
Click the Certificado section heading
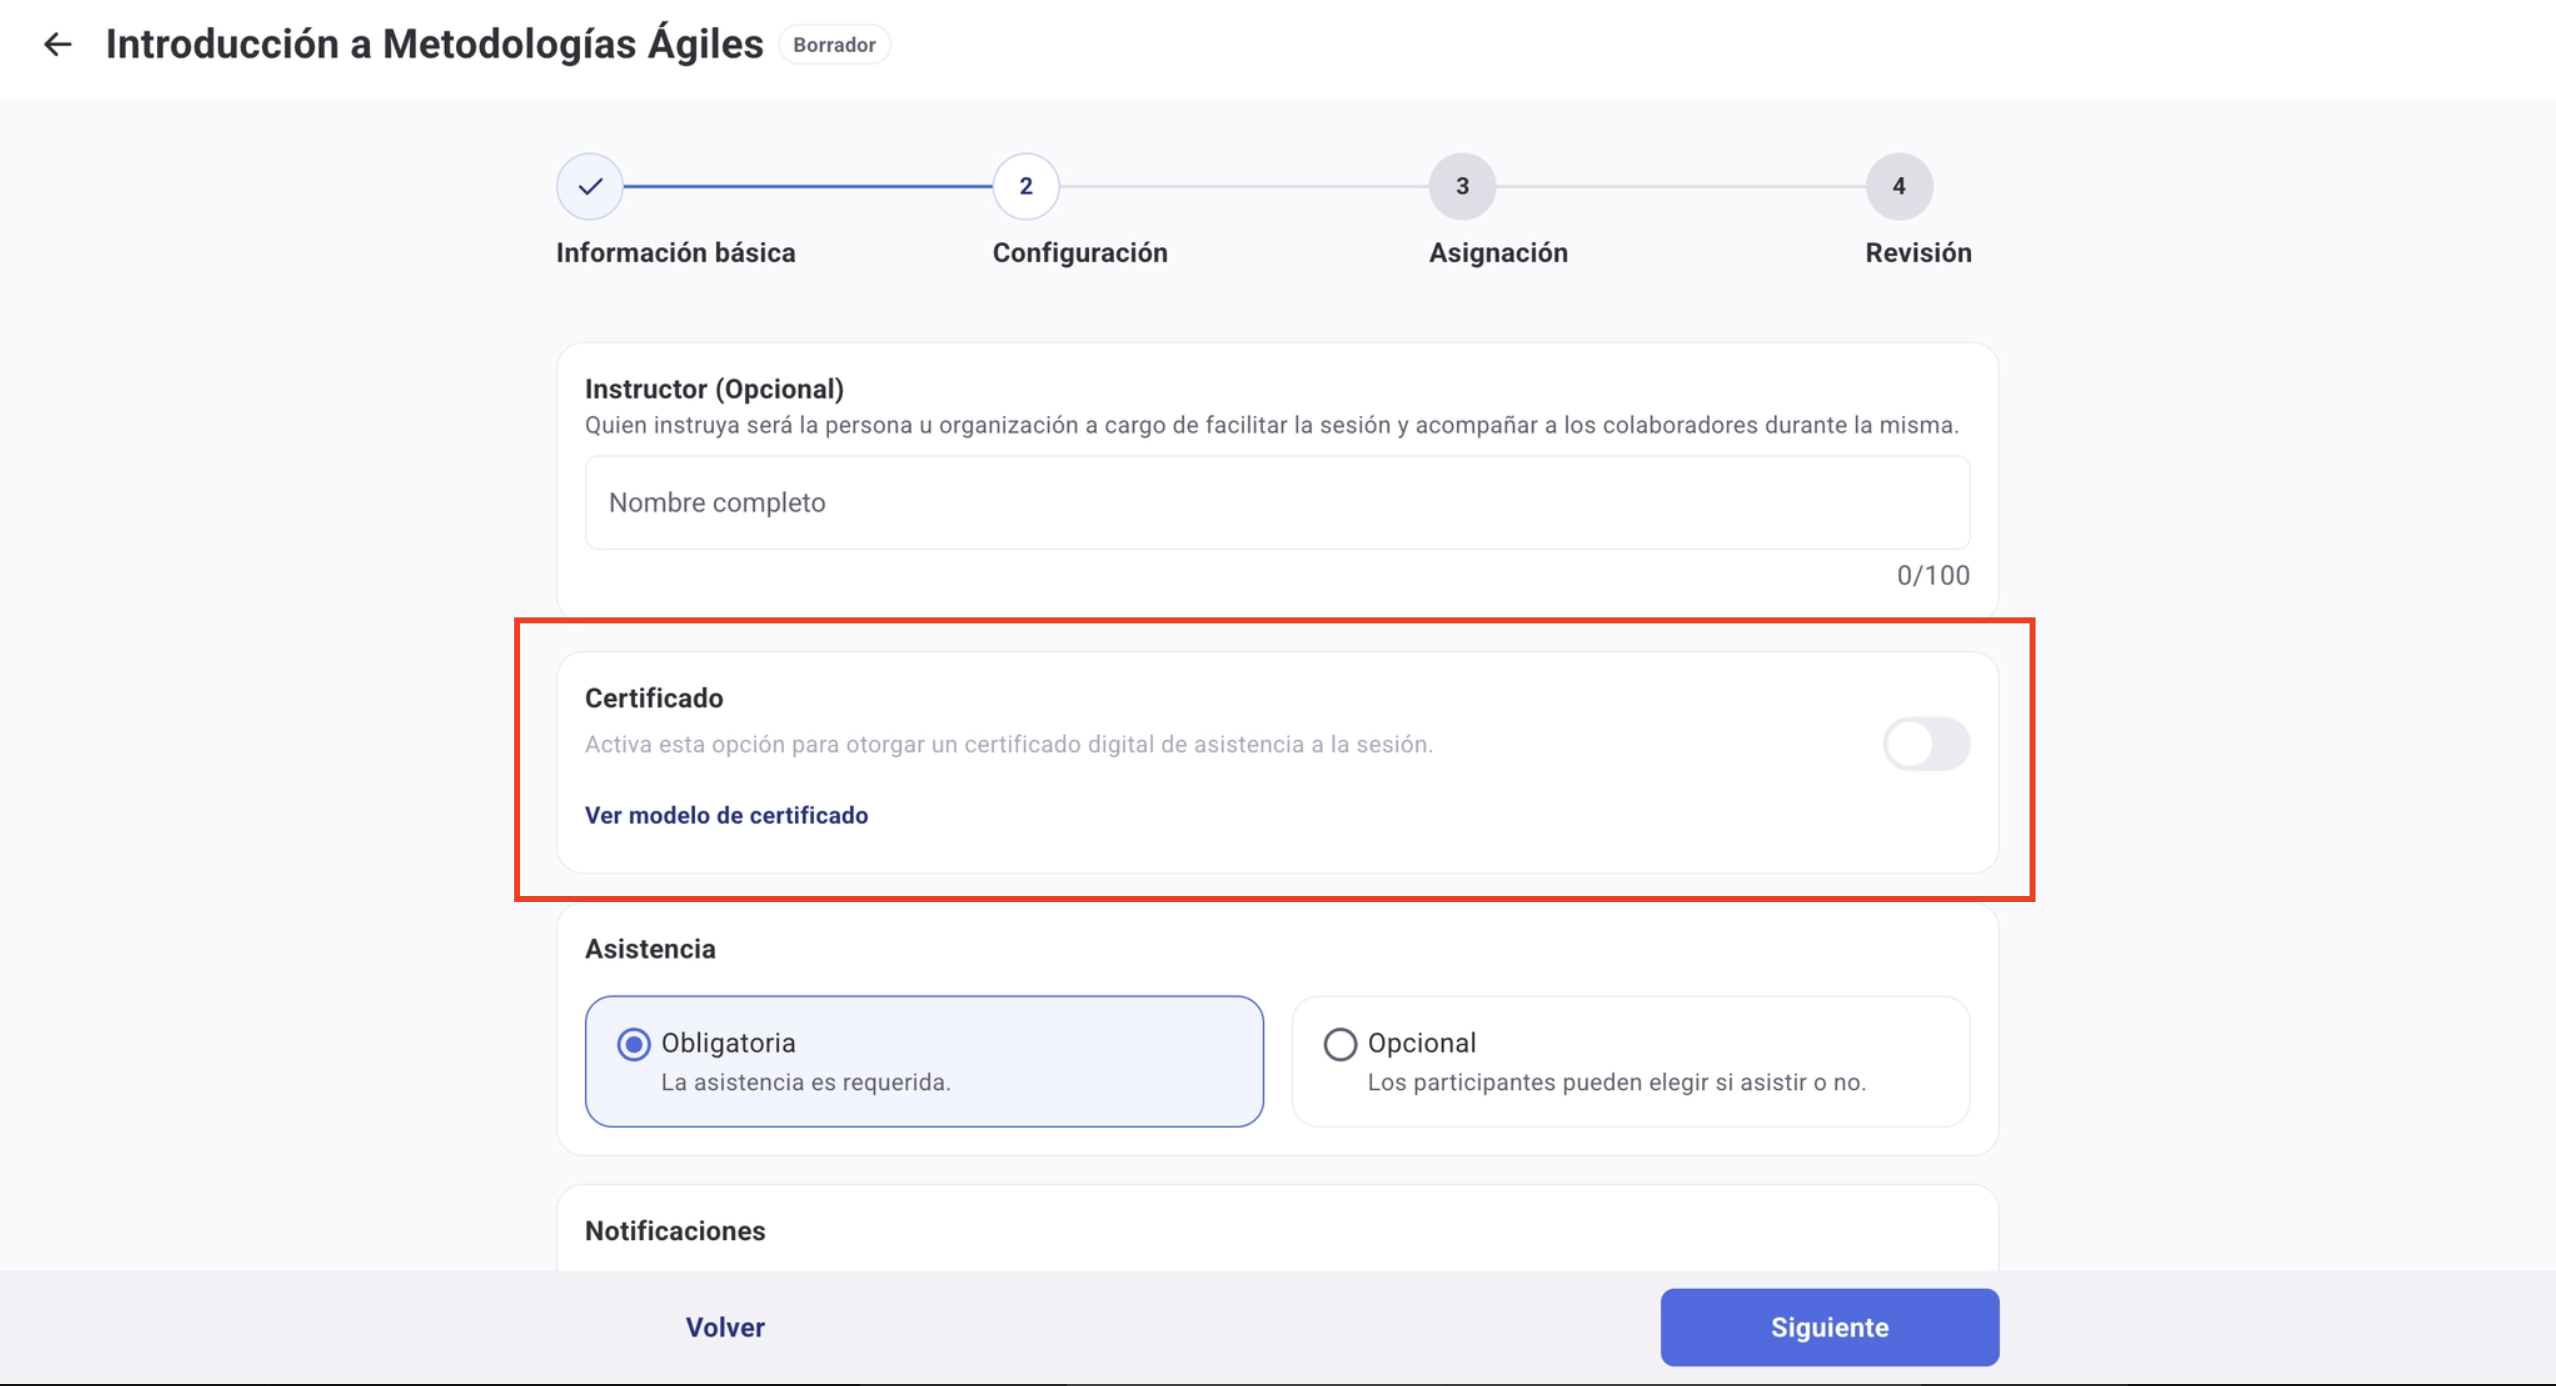[x=654, y=697]
